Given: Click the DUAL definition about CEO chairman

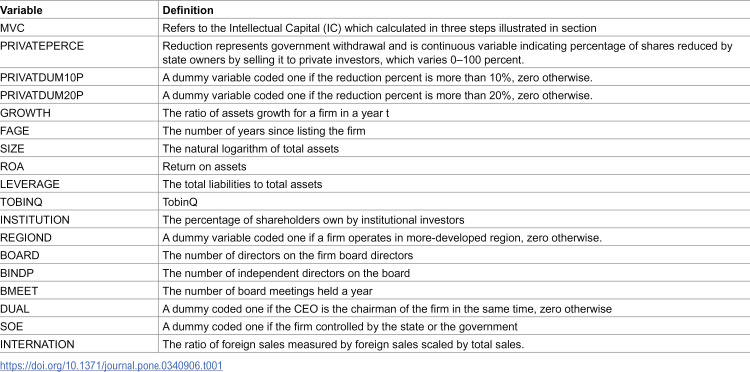Looking at the screenshot, I should point(387,309).
